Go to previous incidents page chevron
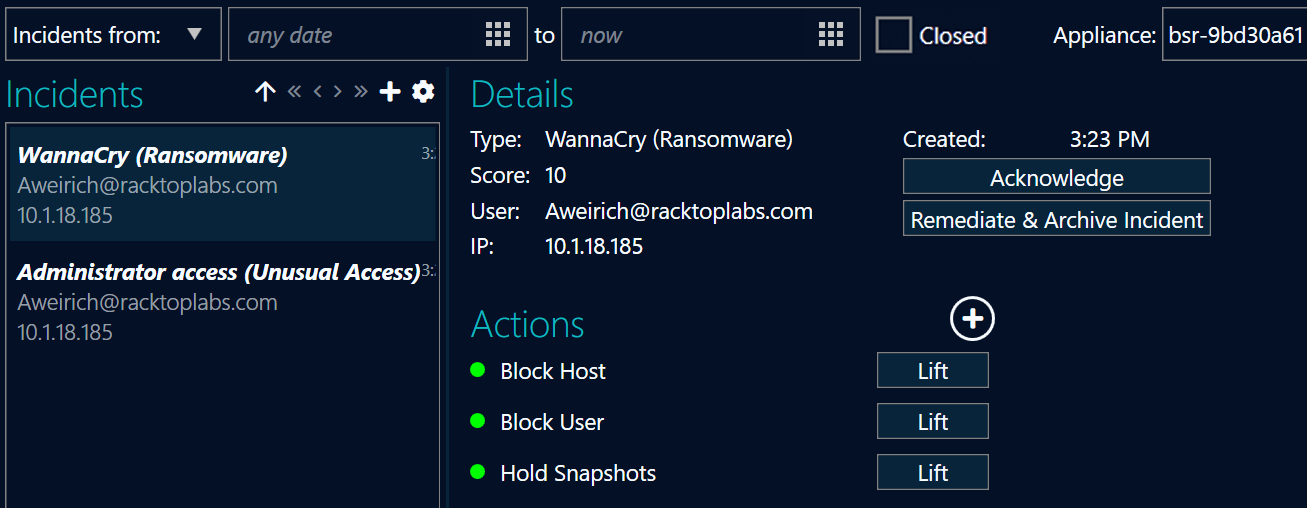 pyautogui.click(x=317, y=92)
